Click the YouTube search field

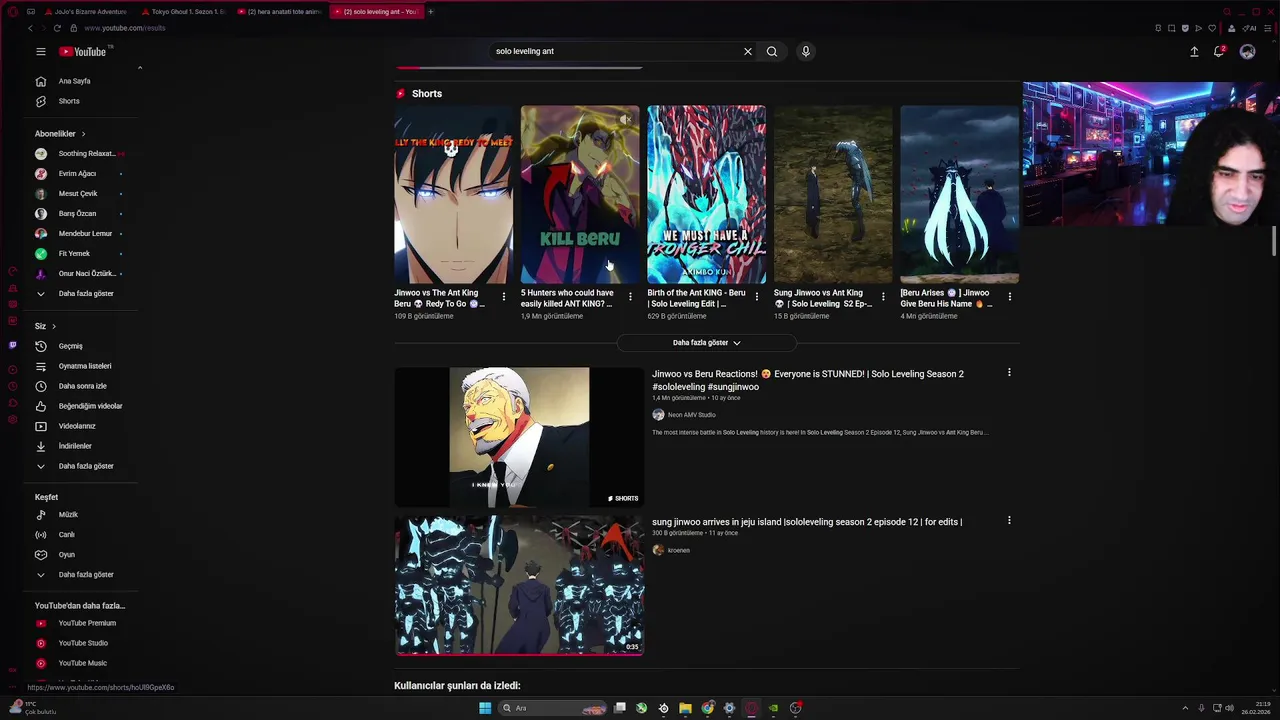coord(615,51)
